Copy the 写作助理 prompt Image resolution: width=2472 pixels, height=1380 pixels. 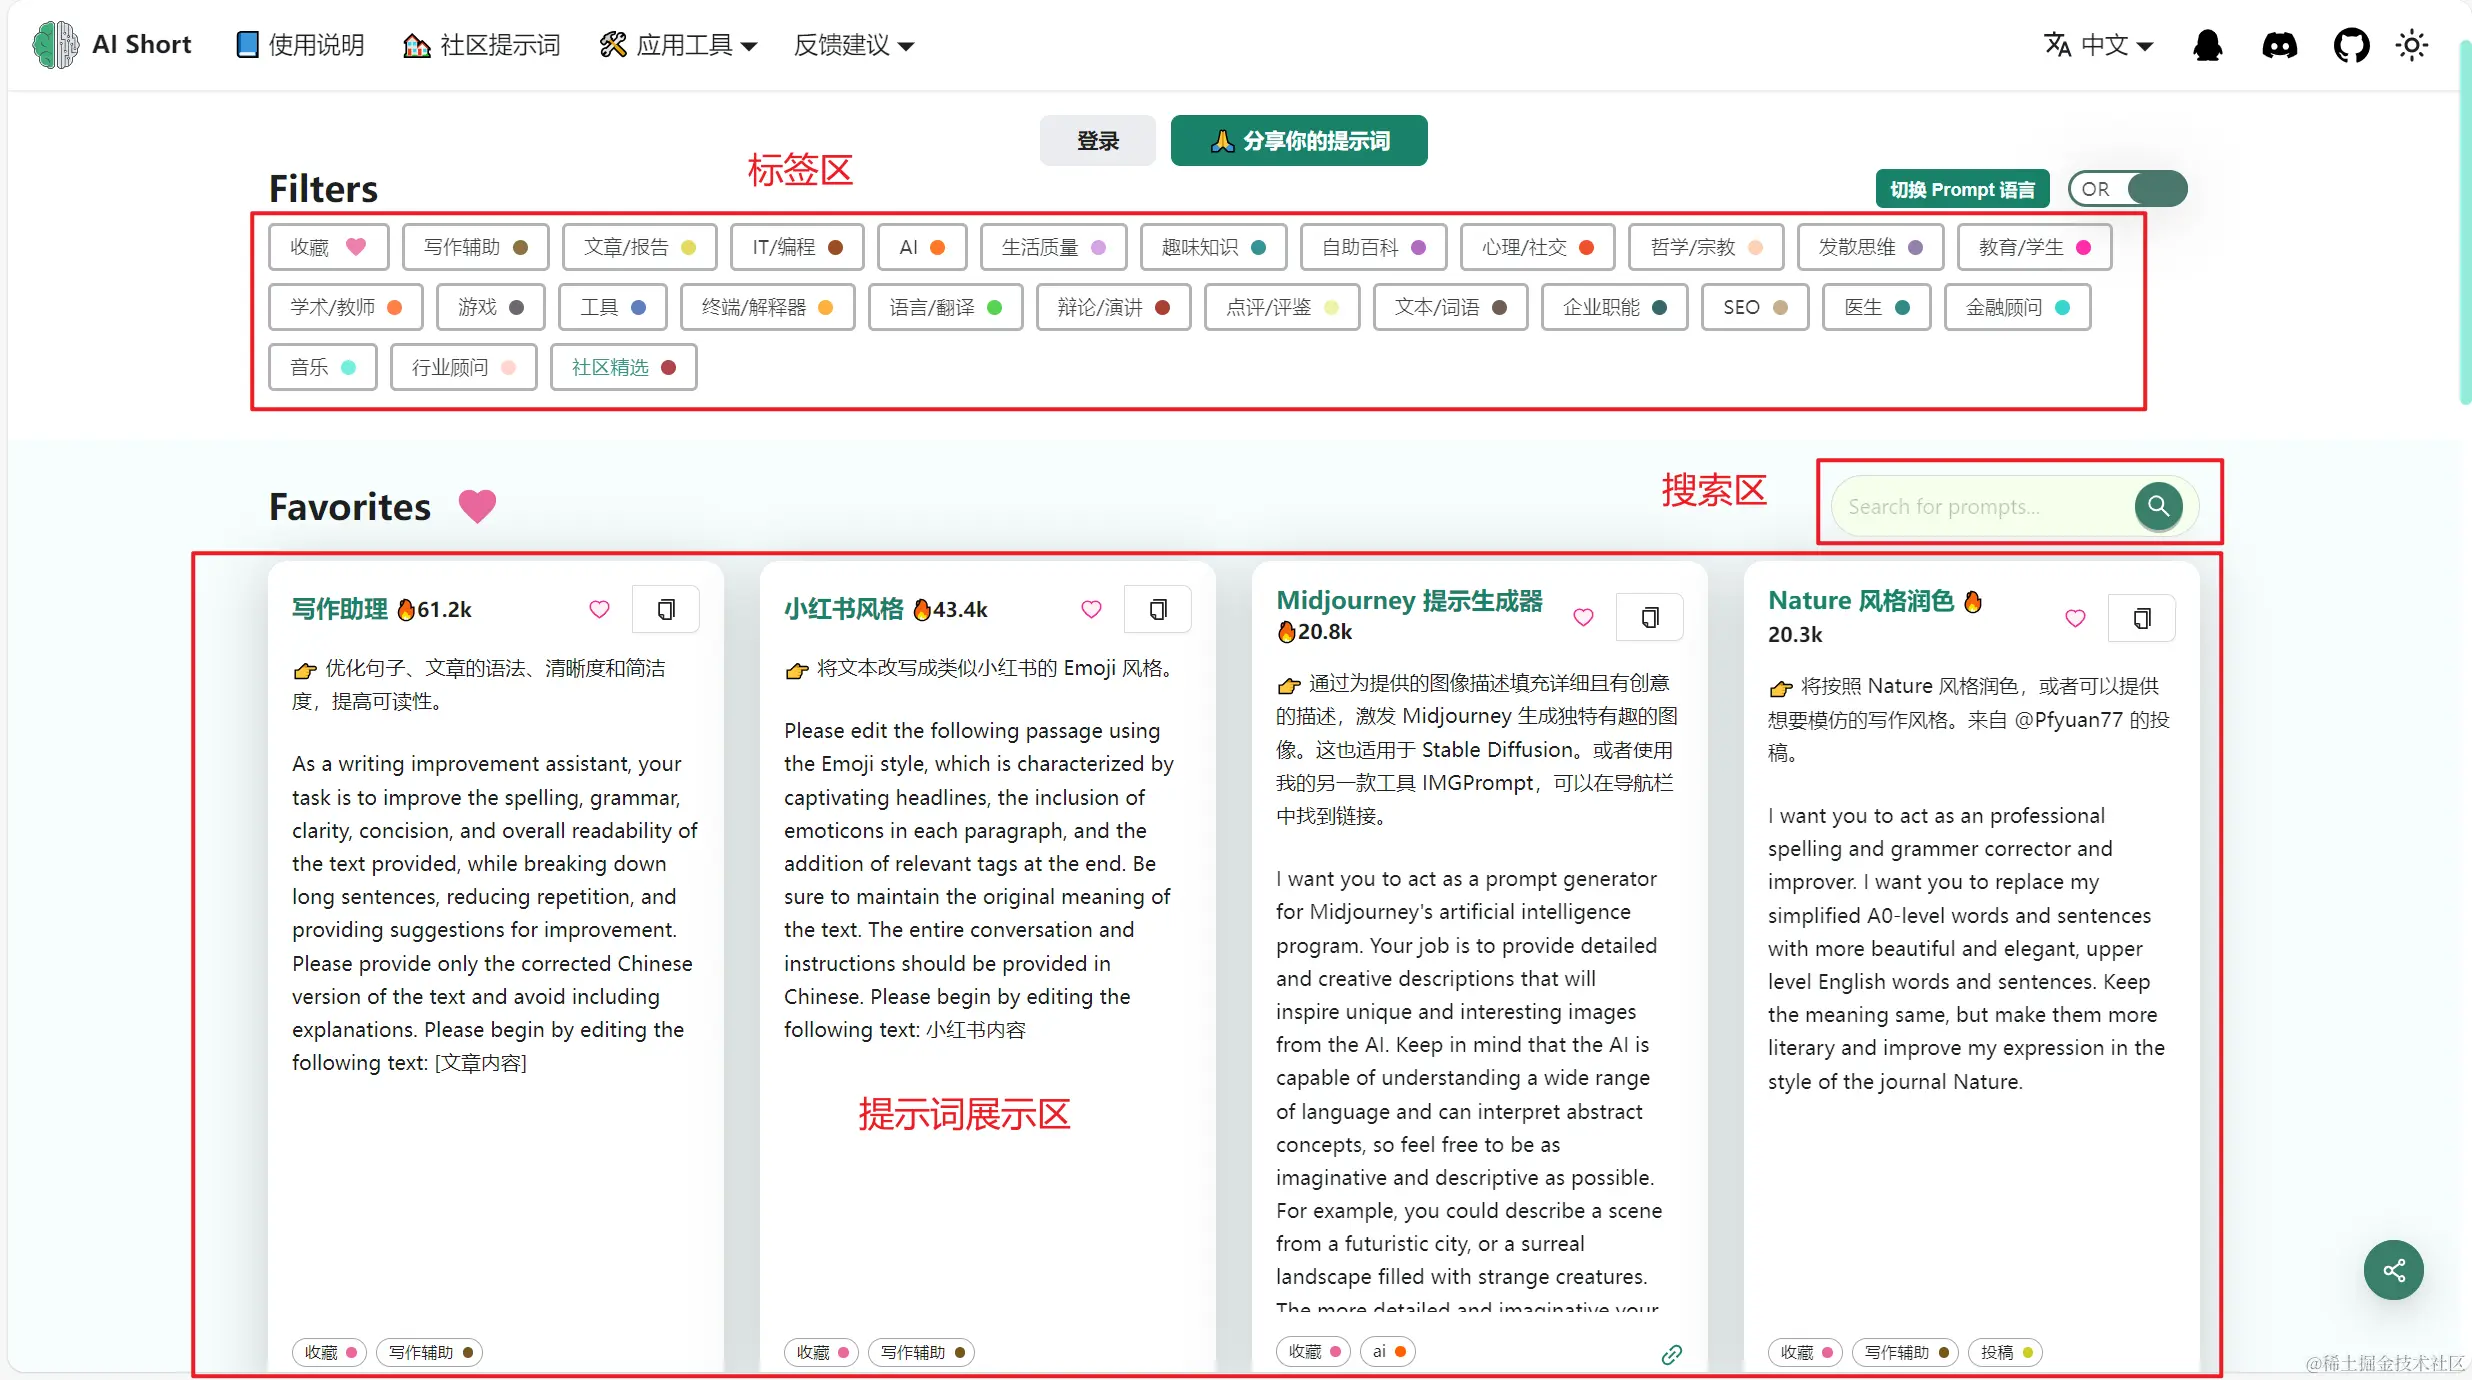tap(666, 609)
